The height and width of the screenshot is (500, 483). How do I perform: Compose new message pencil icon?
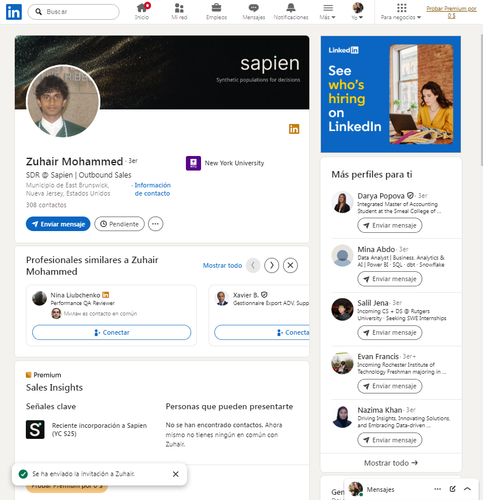(x=452, y=489)
